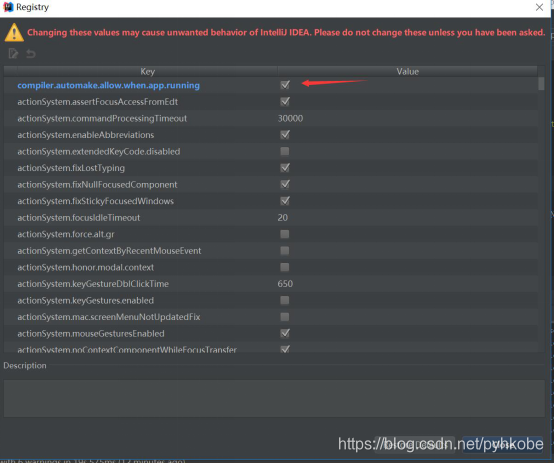Click the keyGestureDblClickTime value 650
554x463 pixels.
(285, 284)
